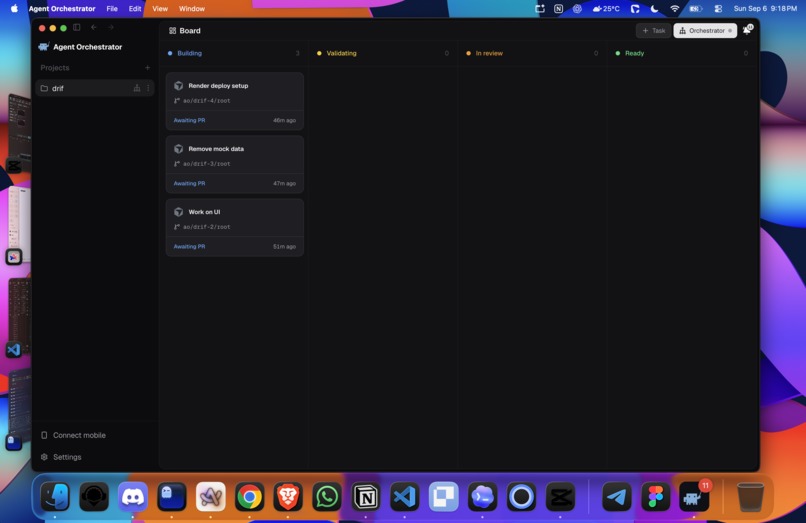Open the Edit menu
Screen dimensions: 806x523
135,8
